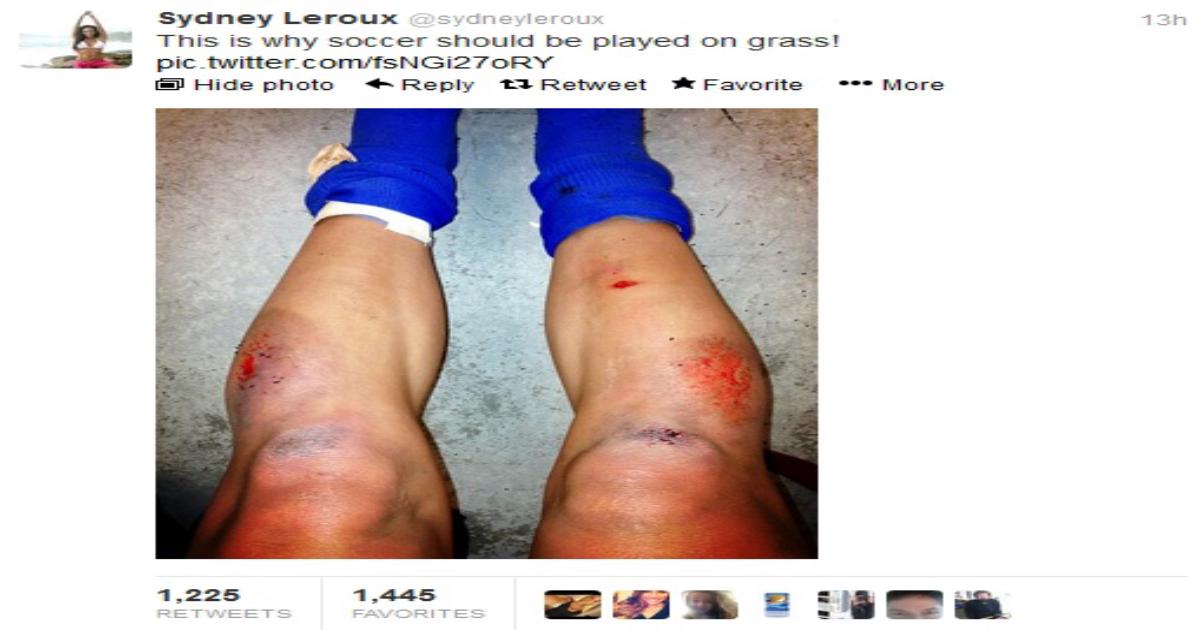Screen dimensions: 1200x630
Task: Click the Reply arrow icon
Action: (379, 84)
